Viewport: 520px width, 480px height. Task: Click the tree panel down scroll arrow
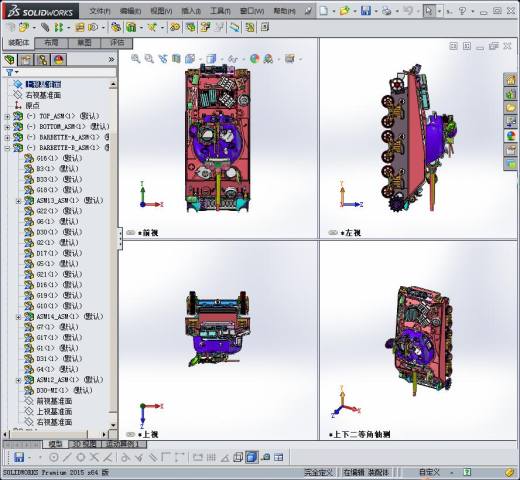(x=113, y=425)
